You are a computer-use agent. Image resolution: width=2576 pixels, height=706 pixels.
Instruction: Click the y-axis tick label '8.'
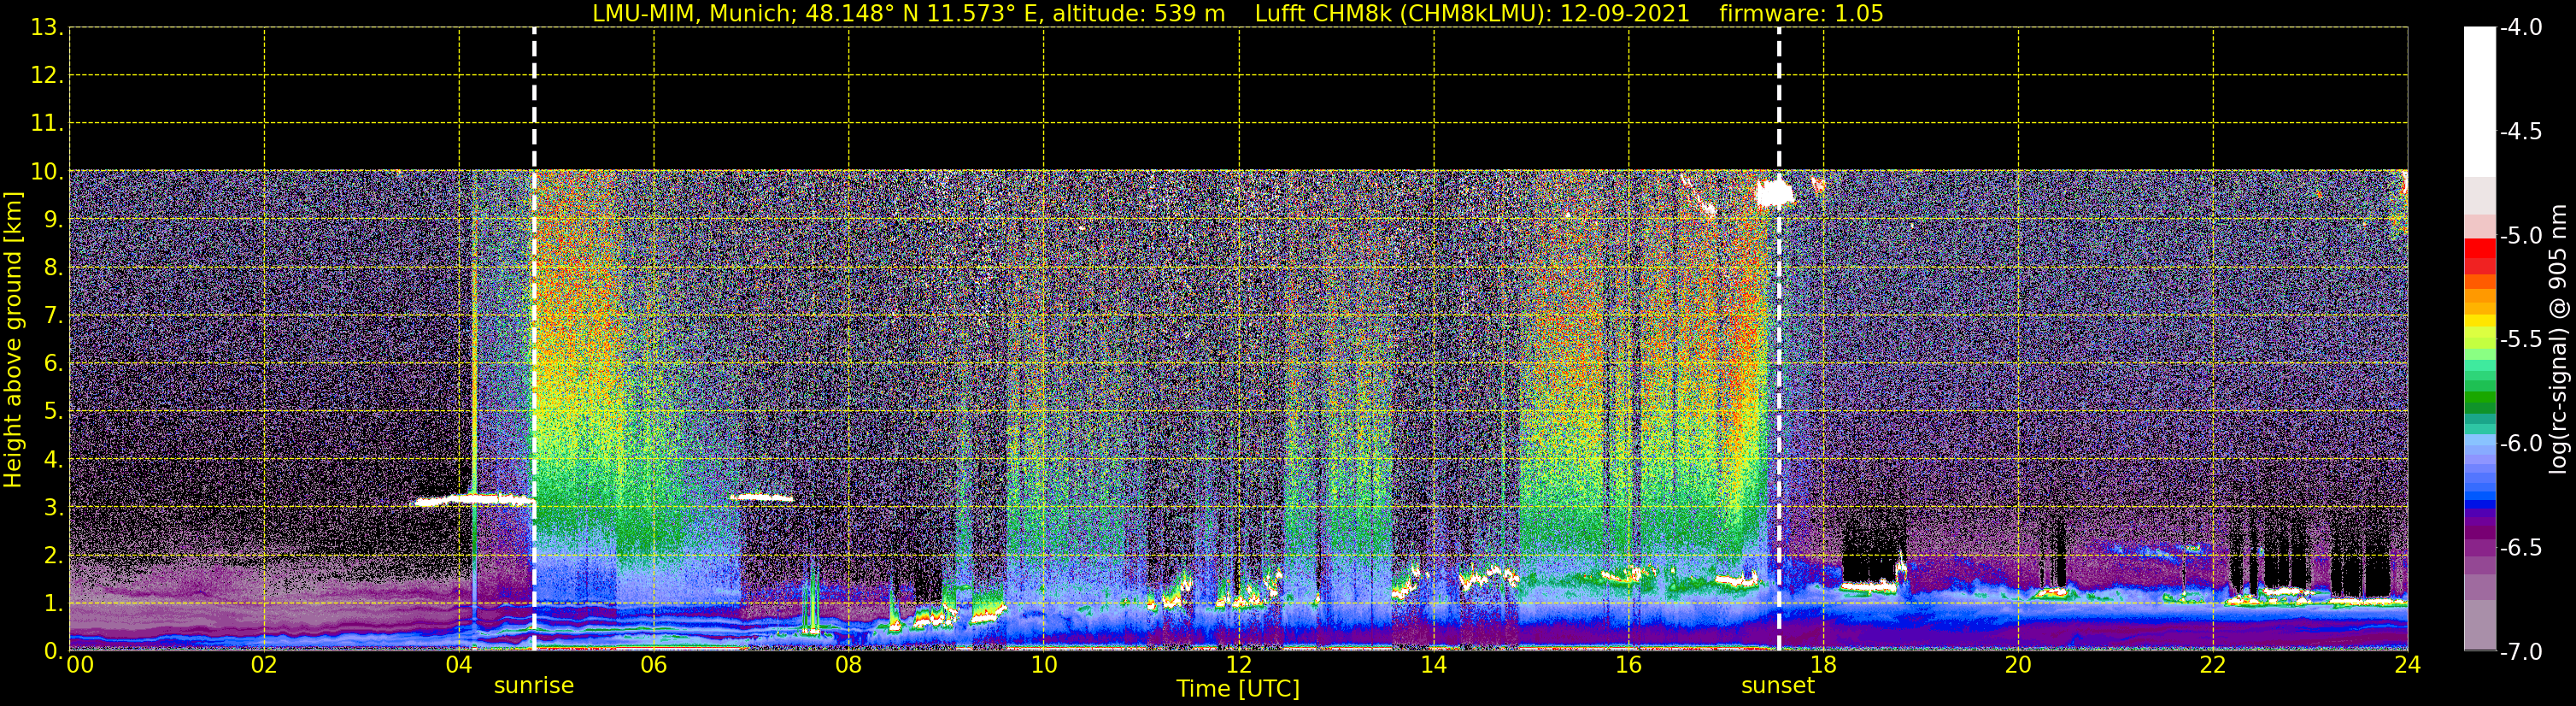(x=53, y=267)
